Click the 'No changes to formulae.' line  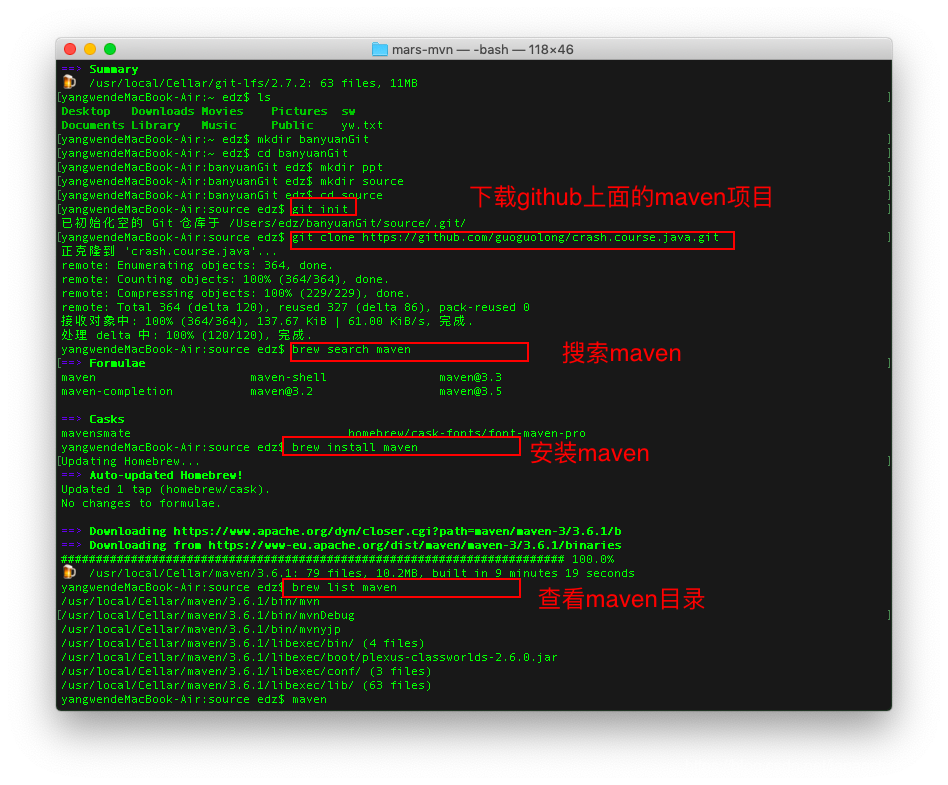[x=141, y=503]
